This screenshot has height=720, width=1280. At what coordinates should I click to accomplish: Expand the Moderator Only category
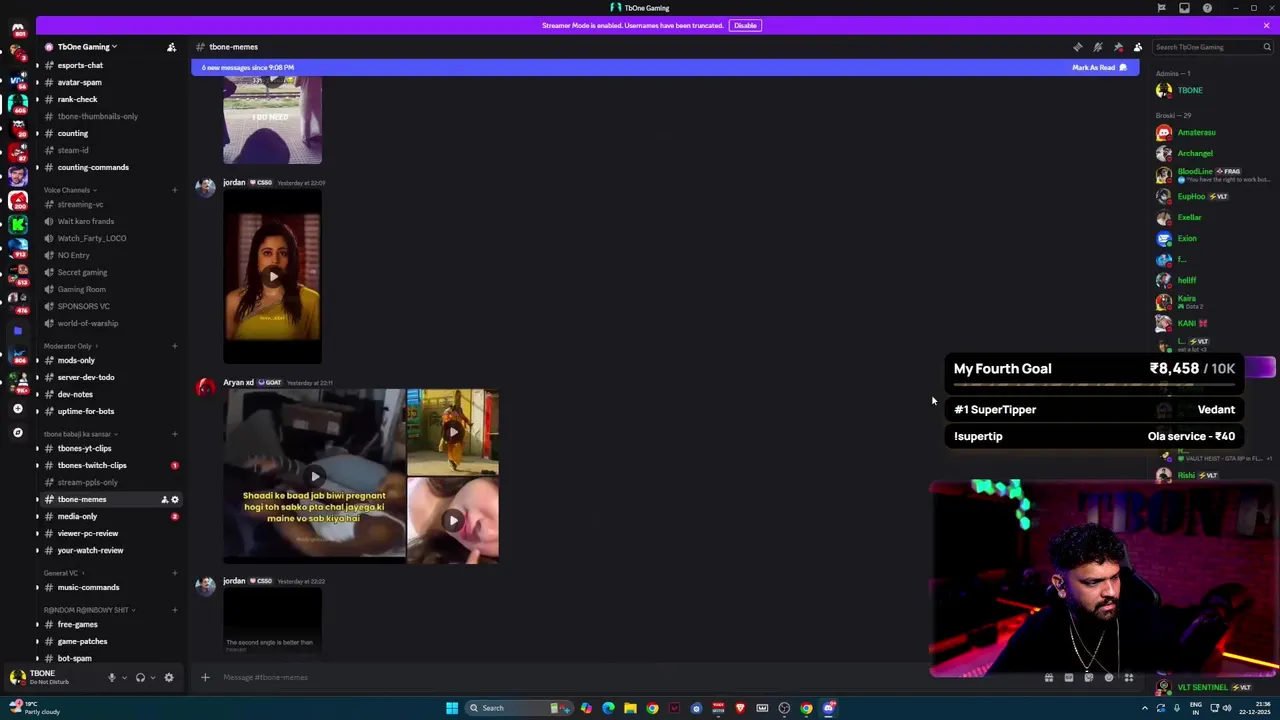coord(69,346)
